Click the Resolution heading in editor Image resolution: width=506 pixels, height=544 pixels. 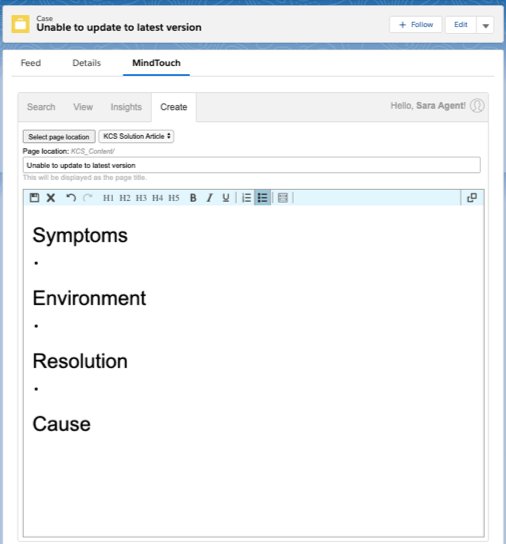(x=80, y=361)
